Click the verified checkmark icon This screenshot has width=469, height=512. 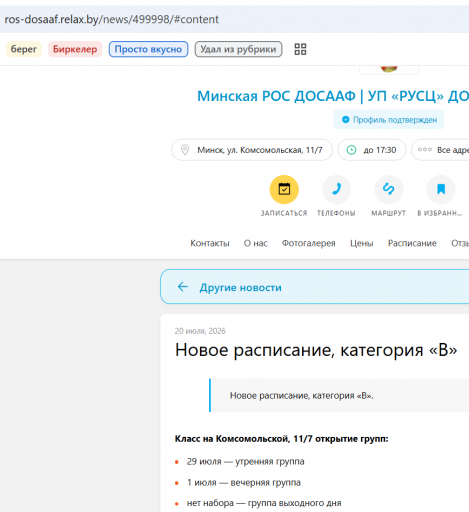pos(346,119)
